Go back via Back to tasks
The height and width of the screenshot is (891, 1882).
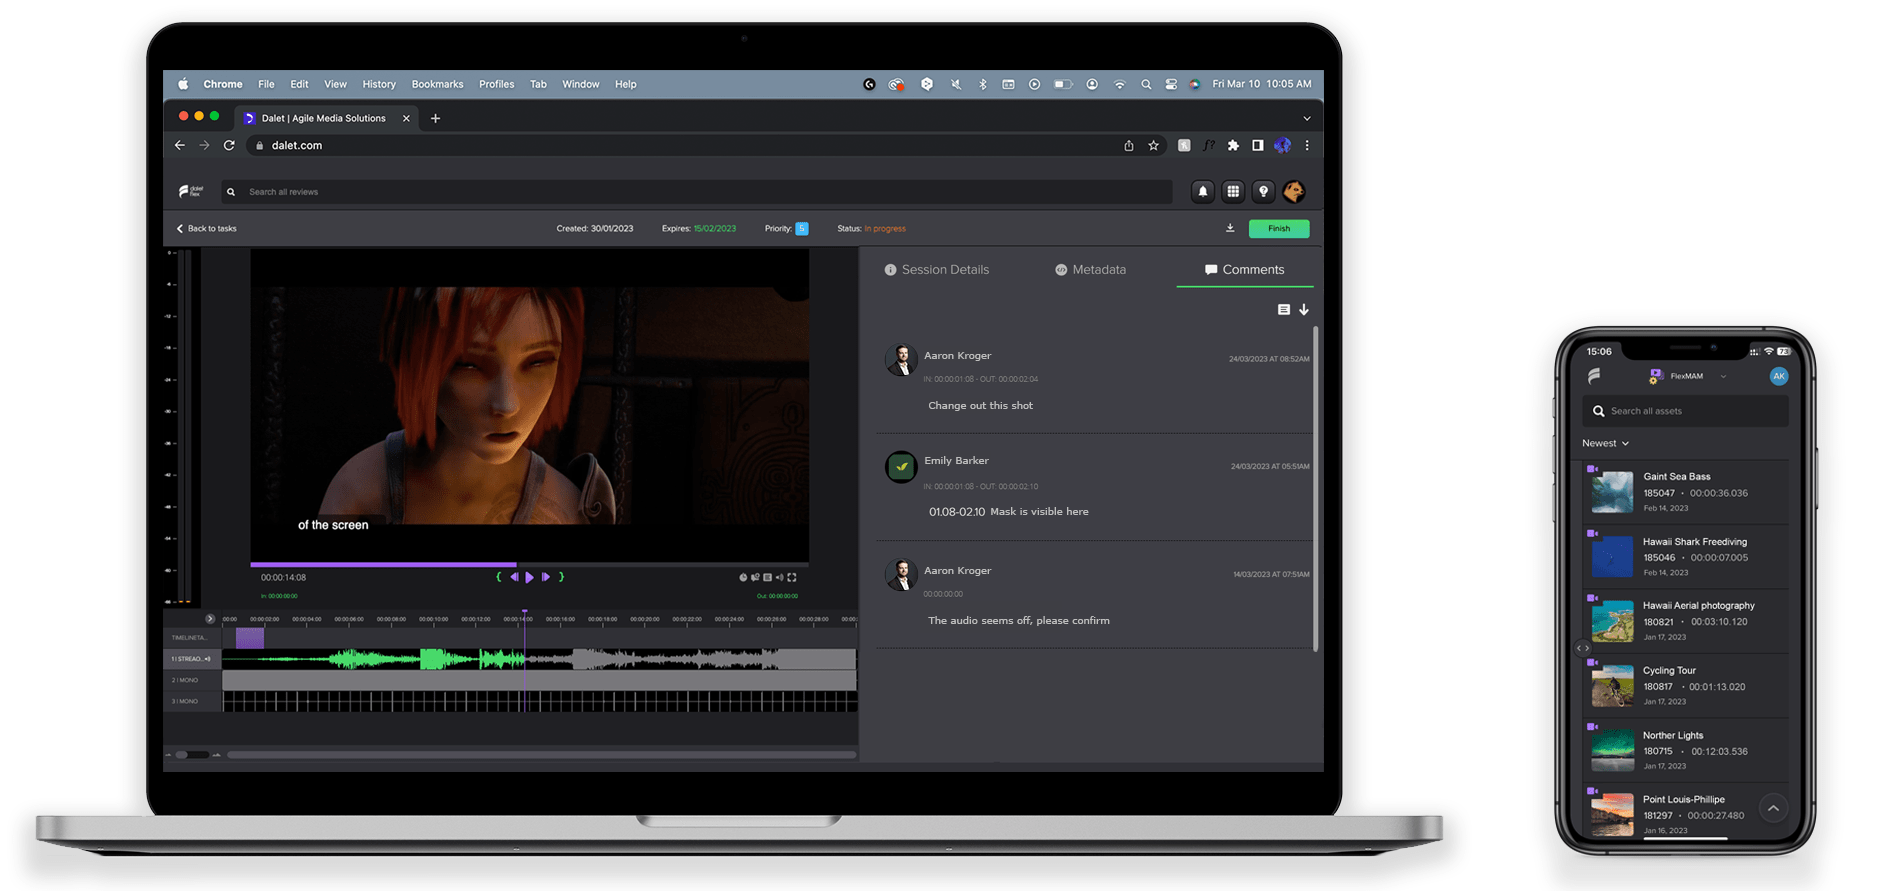tap(207, 229)
